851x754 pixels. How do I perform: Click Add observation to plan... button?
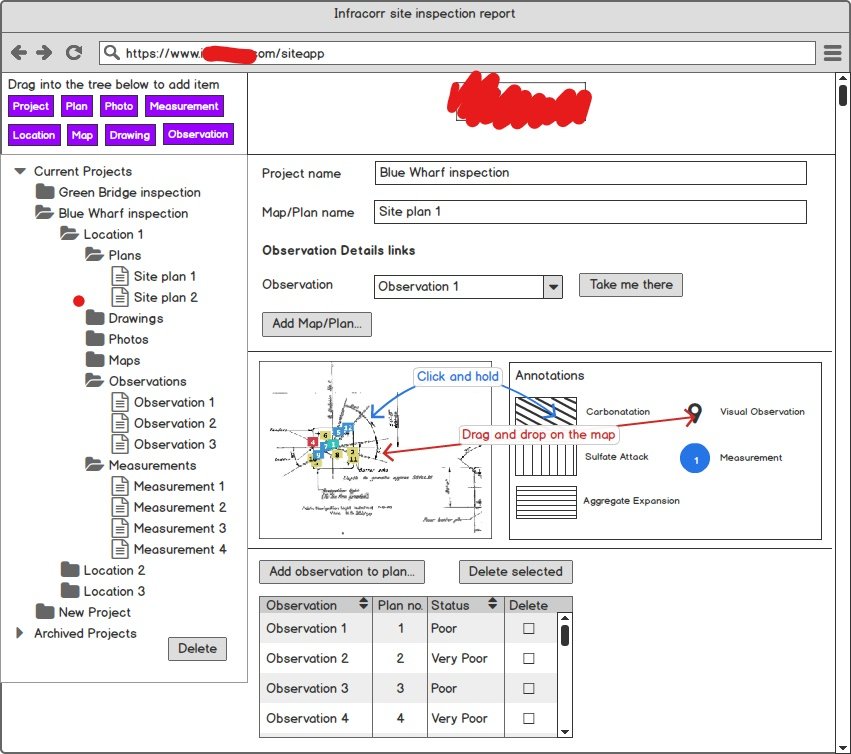pyautogui.click(x=342, y=572)
